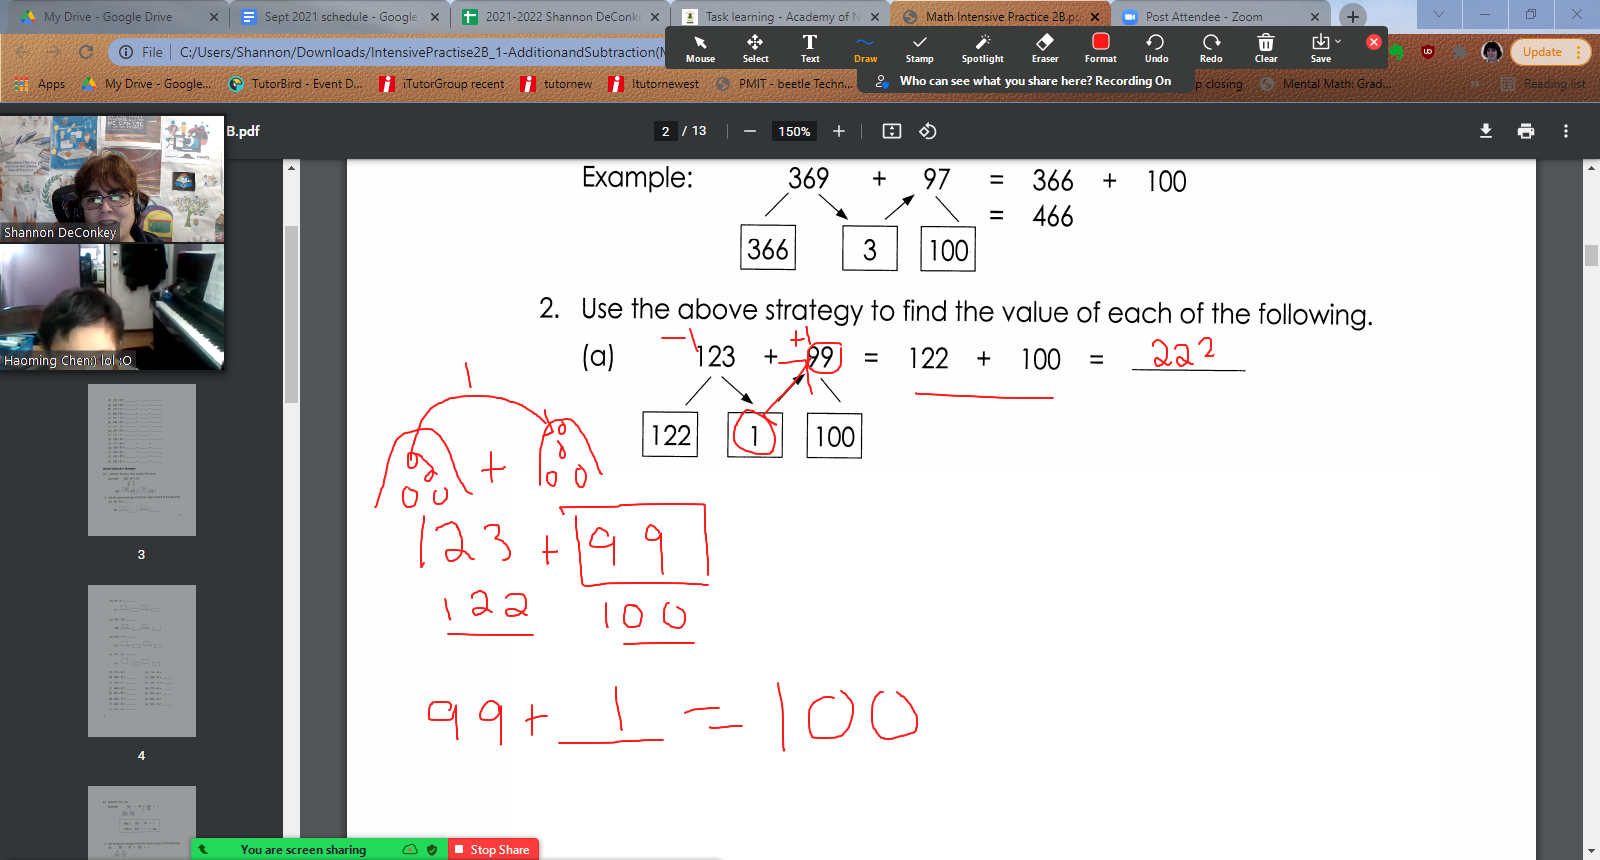This screenshot has height=860, width=1600.
Task: Open the TutorBird - Event D... bookmark
Action: pos(296,84)
